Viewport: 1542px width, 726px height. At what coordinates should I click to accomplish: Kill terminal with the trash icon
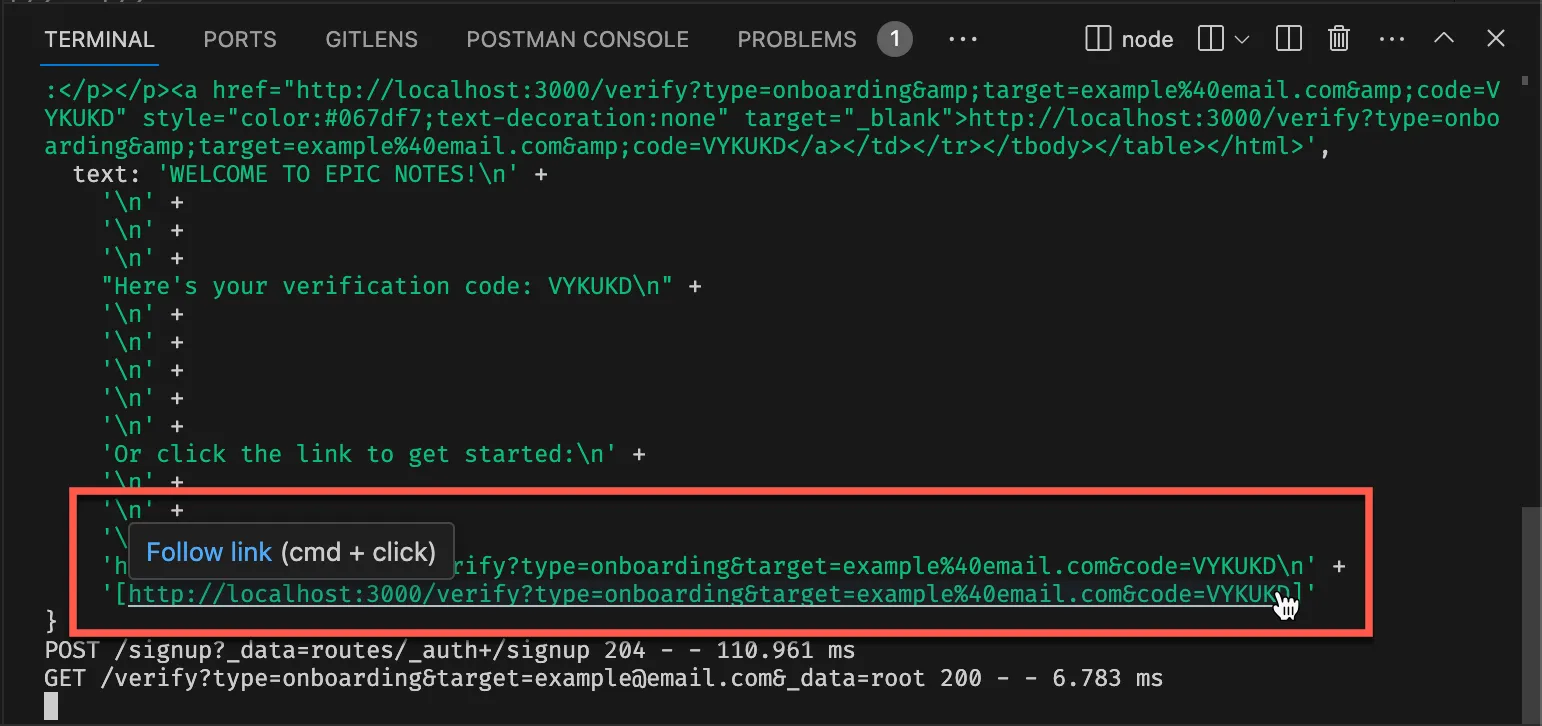(x=1338, y=39)
